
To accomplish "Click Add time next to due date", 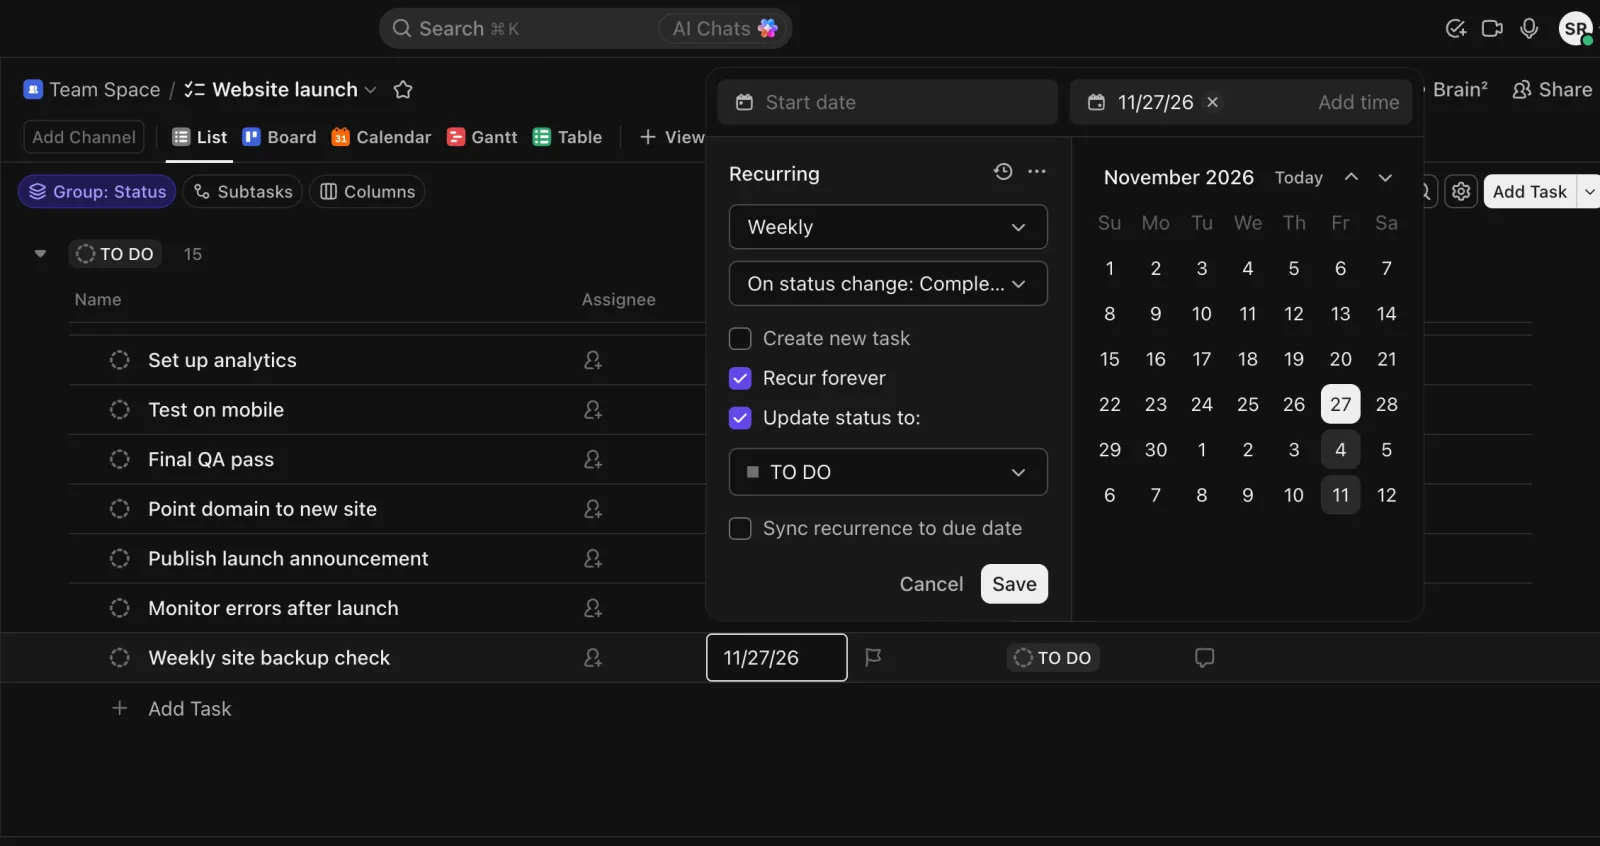I will pos(1358,102).
